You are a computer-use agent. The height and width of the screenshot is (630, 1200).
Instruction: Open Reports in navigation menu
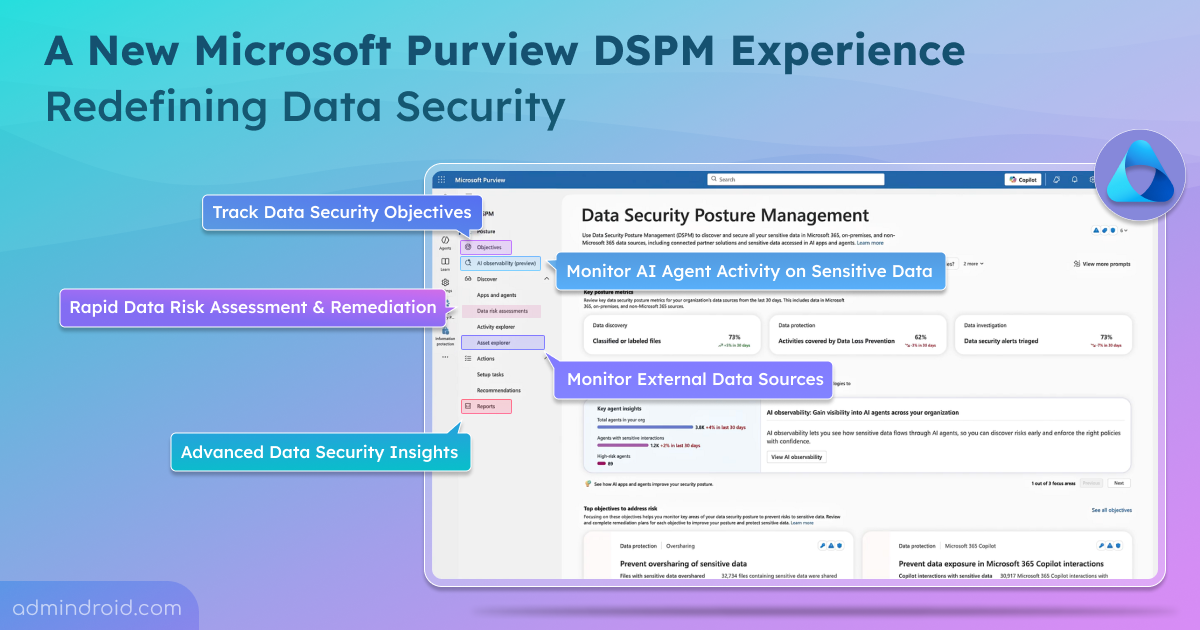486,406
